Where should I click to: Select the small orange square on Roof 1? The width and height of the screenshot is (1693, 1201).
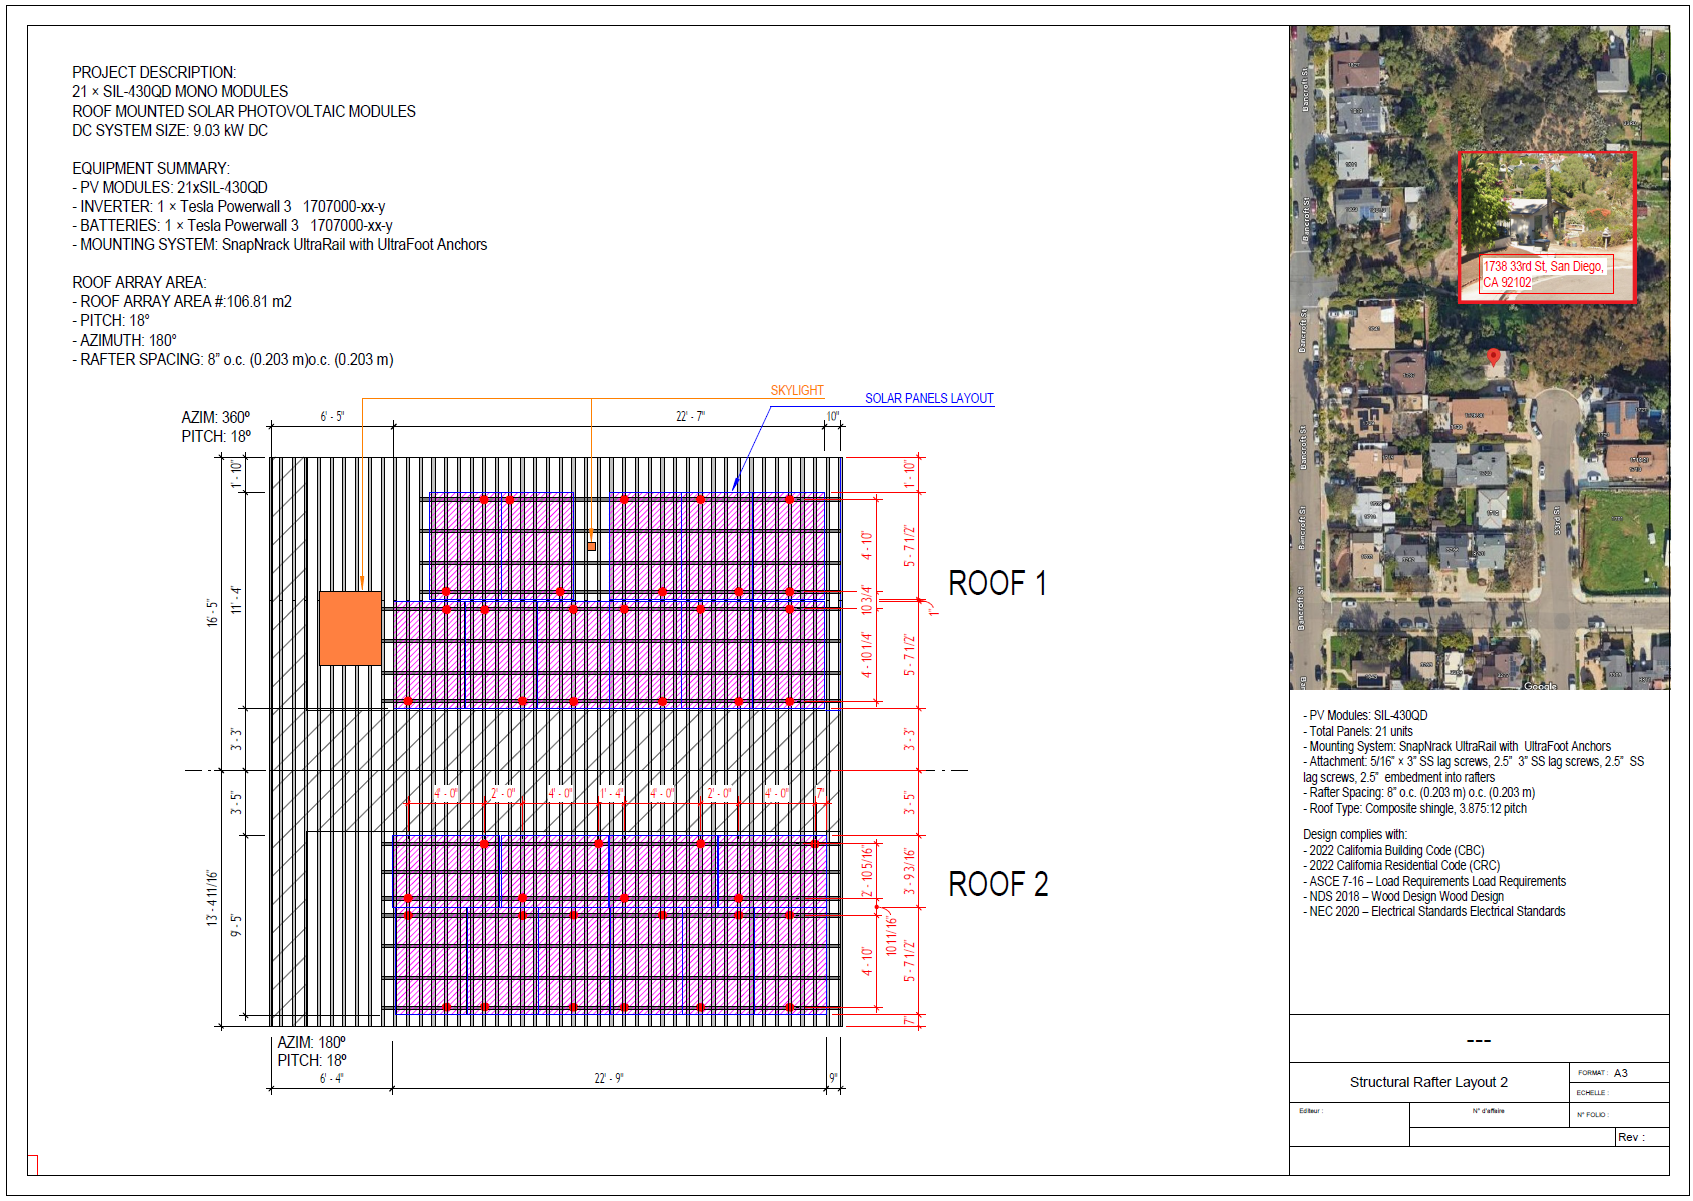tap(591, 546)
